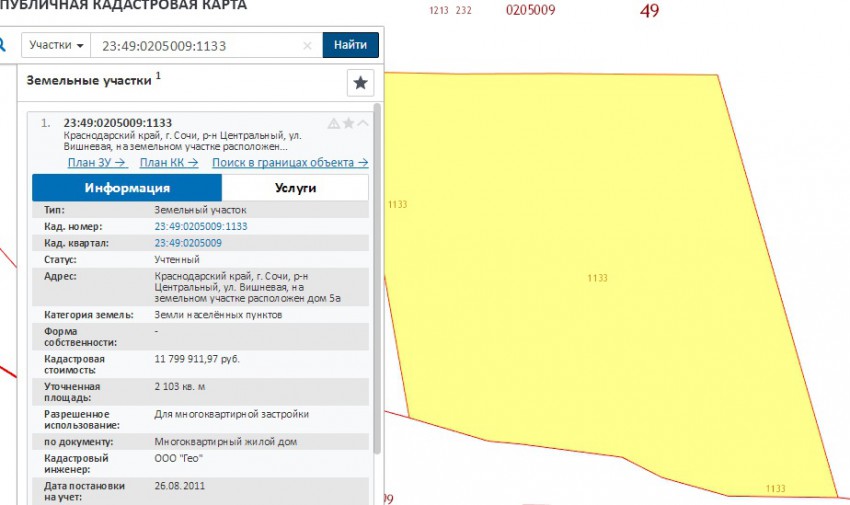Viewport: 850px width, 505px height.
Task: Click the magnifier search icon
Action: pos(3,45)
